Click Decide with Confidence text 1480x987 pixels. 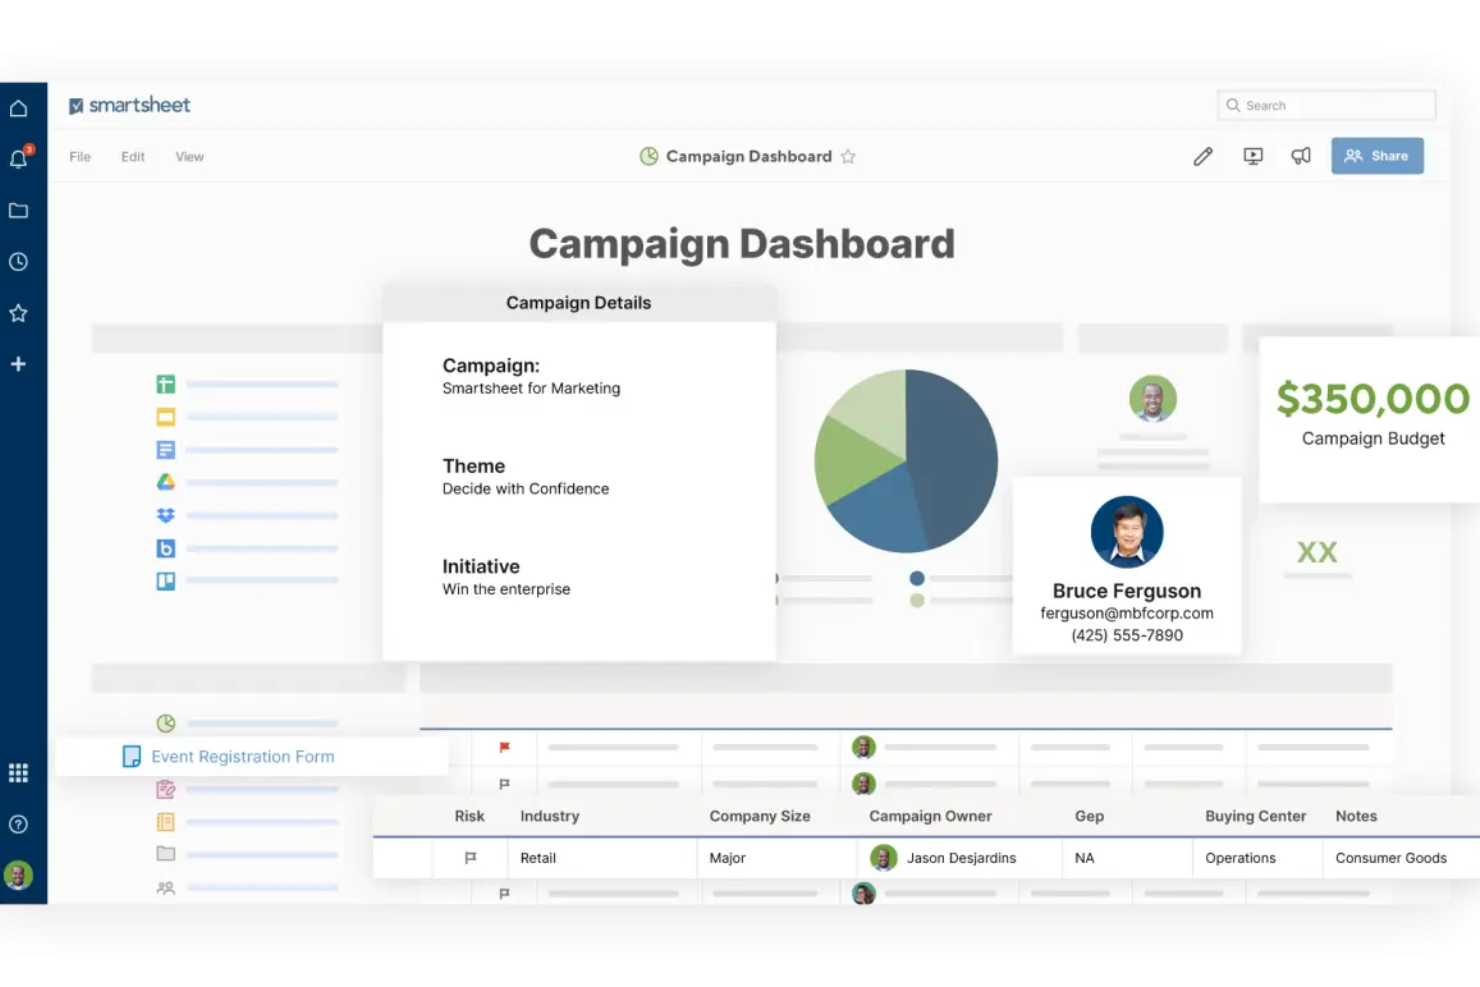tap(526, 489)
